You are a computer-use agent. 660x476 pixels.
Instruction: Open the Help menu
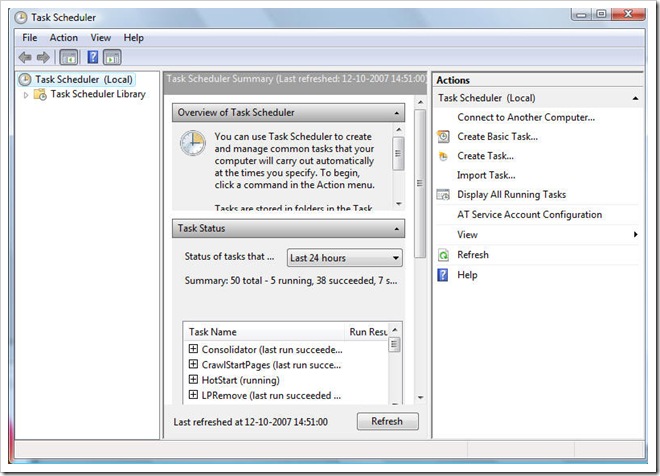(133, 38)
